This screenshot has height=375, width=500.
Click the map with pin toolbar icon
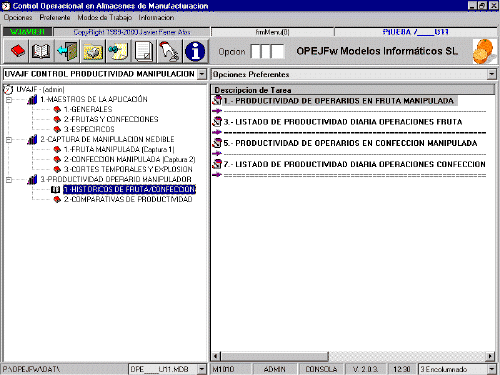118,51
